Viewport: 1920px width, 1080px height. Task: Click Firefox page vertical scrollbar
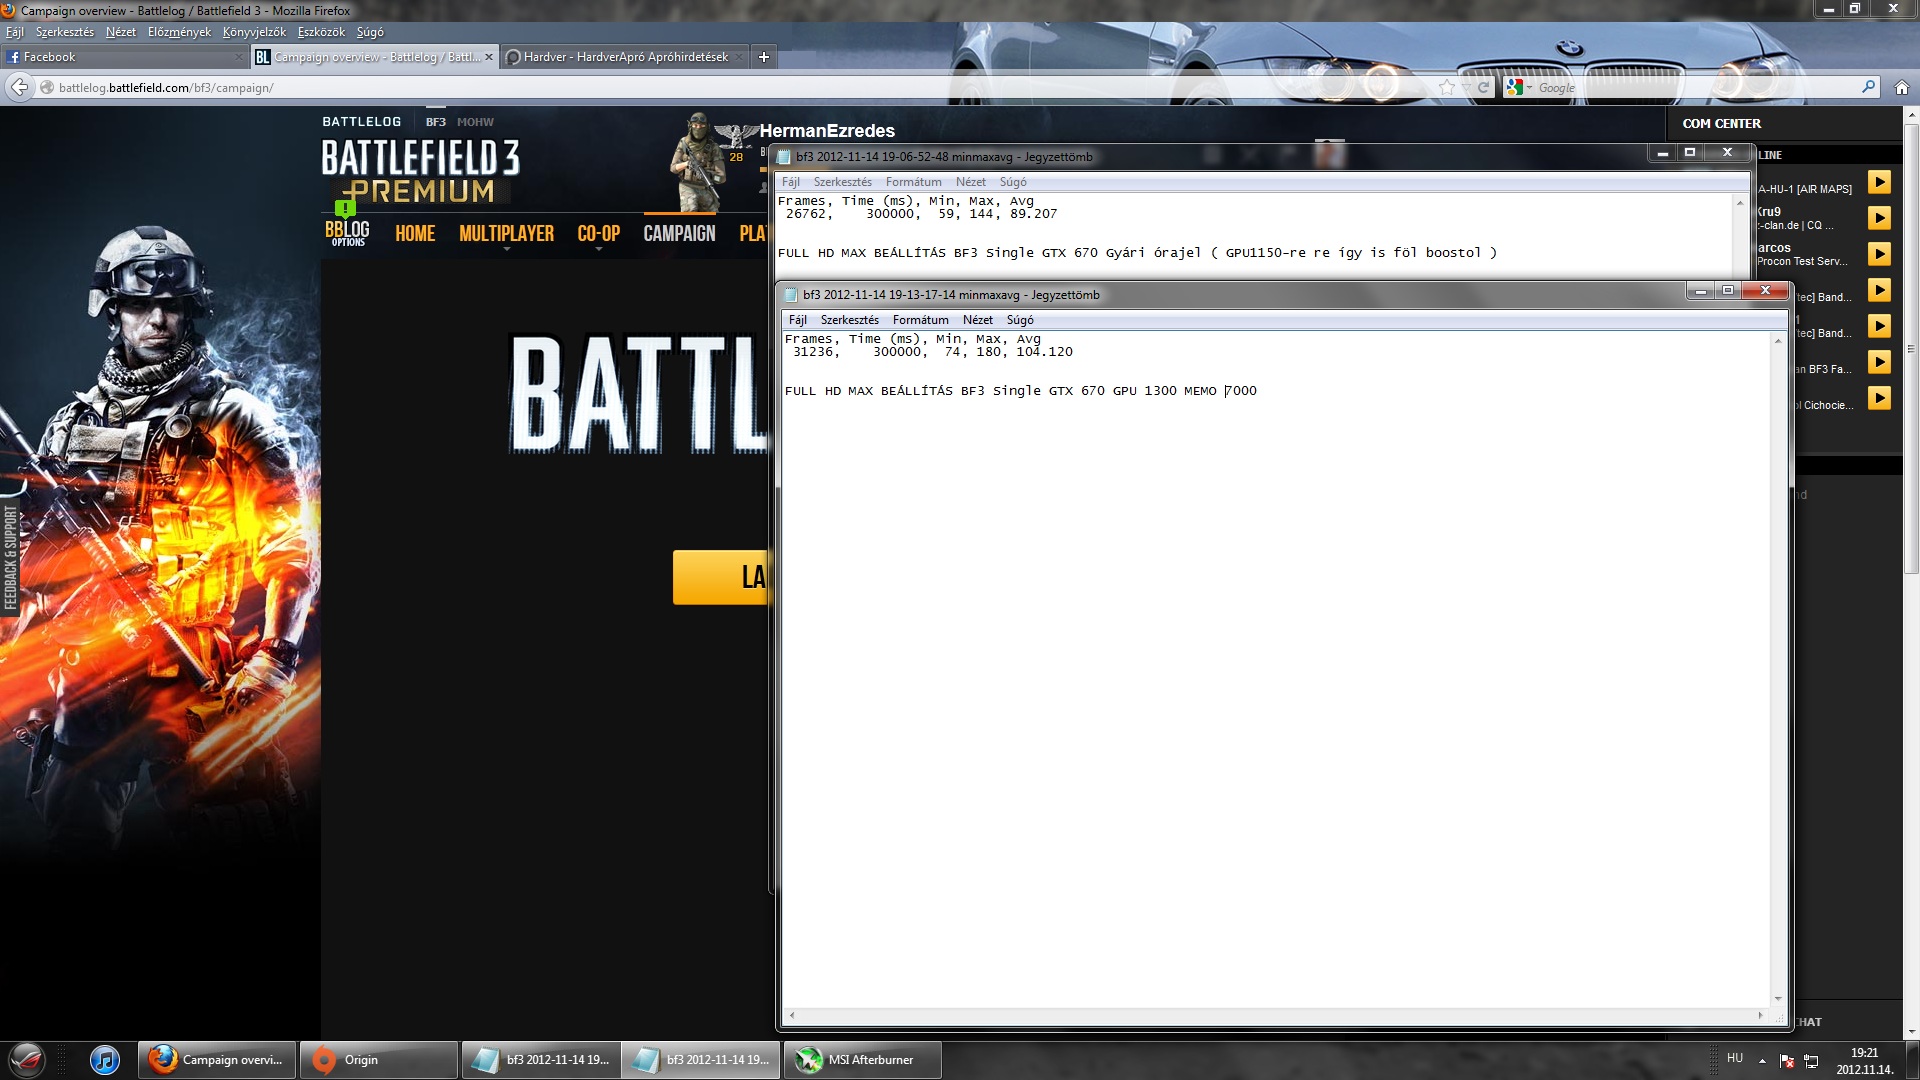1911,350
